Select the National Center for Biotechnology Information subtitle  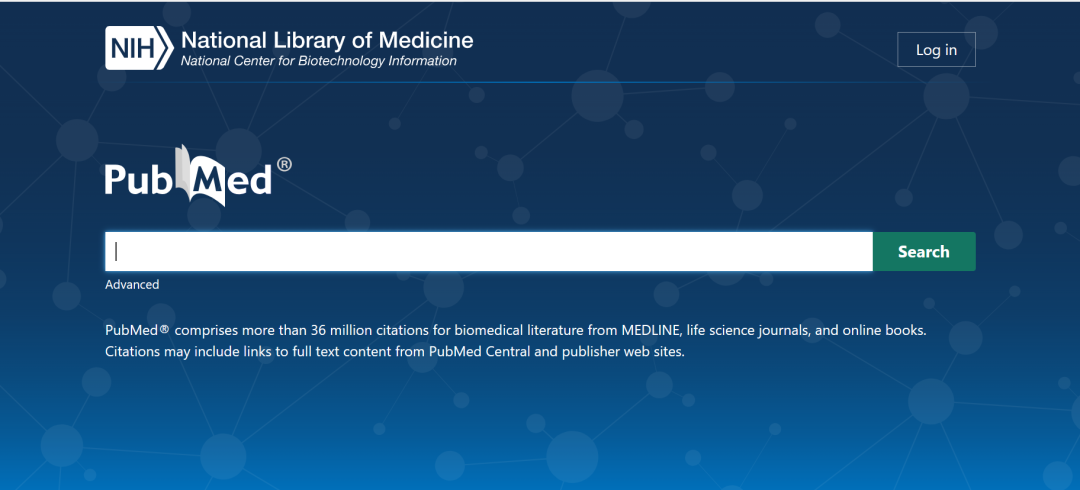click(x=318, y=61)
